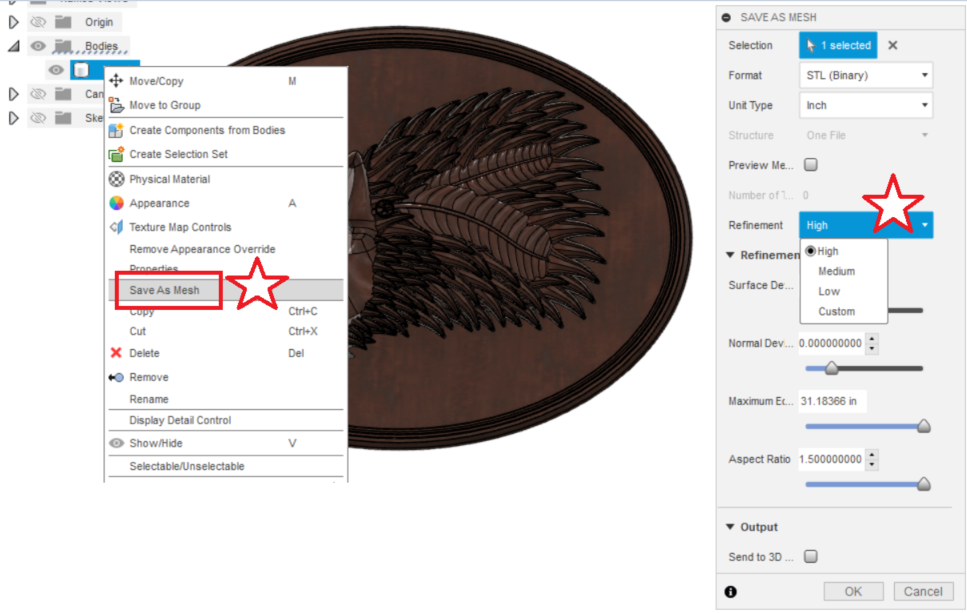
Task: Clear selection with the X next to 1 selected
Action: 892,45
